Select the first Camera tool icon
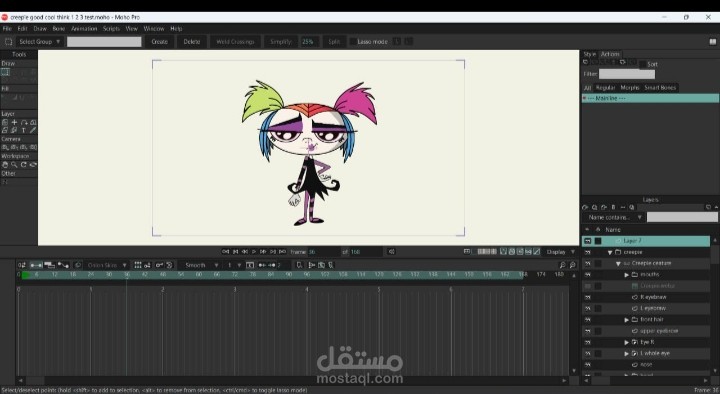Screen dimensions: 720x394 tap(5, 147)
